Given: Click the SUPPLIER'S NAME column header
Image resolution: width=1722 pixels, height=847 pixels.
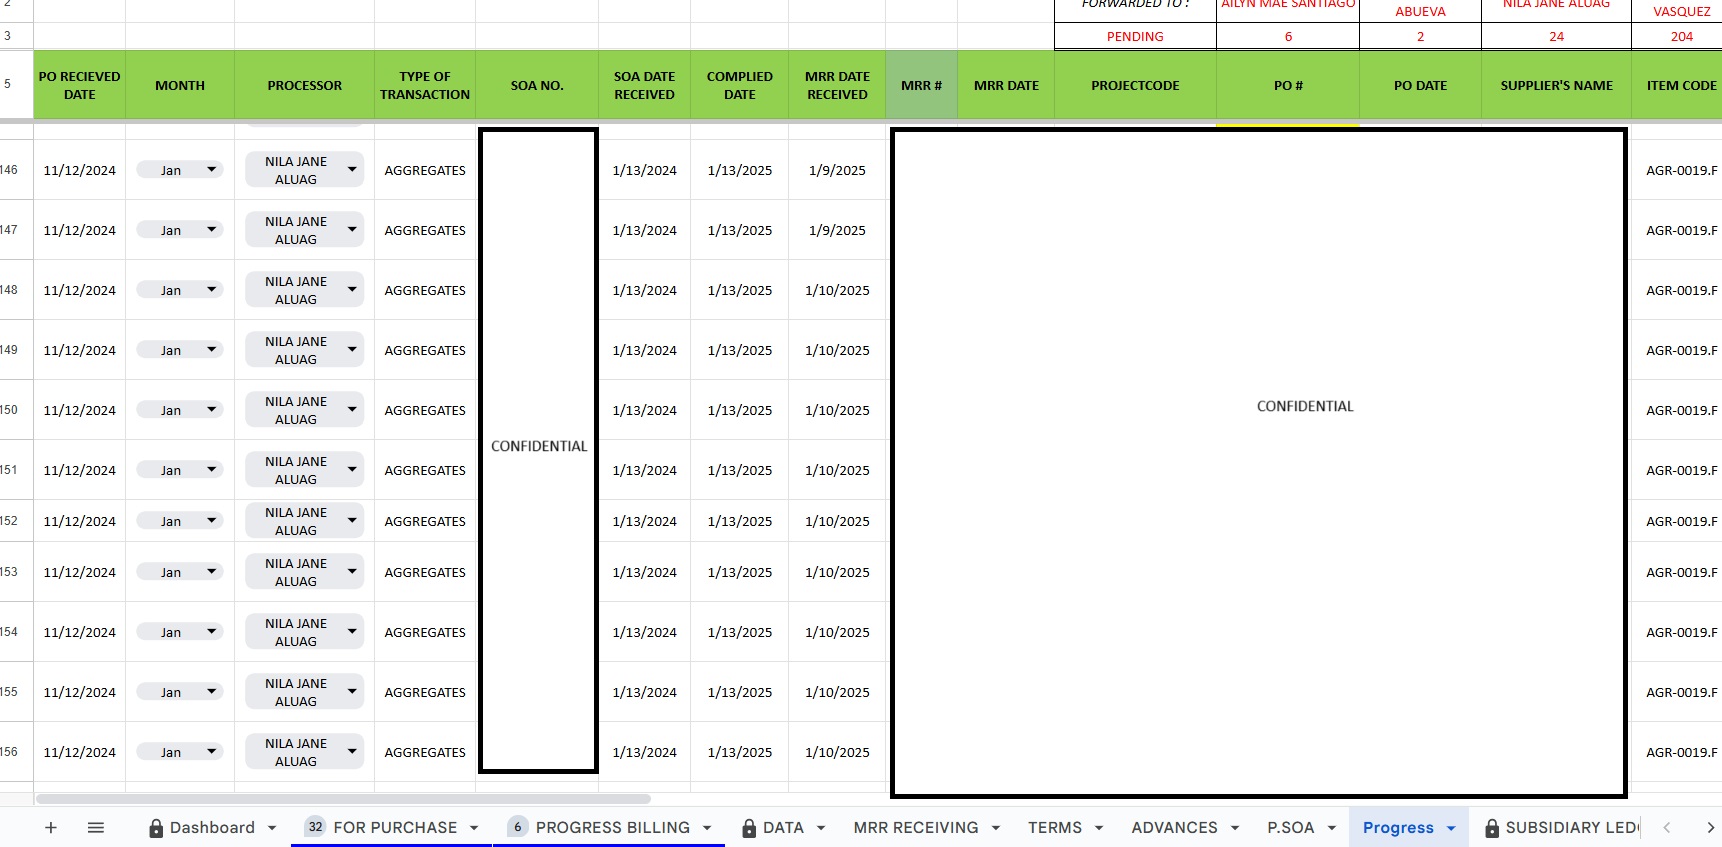Looking at the screenshot, I should point(1556,85).
